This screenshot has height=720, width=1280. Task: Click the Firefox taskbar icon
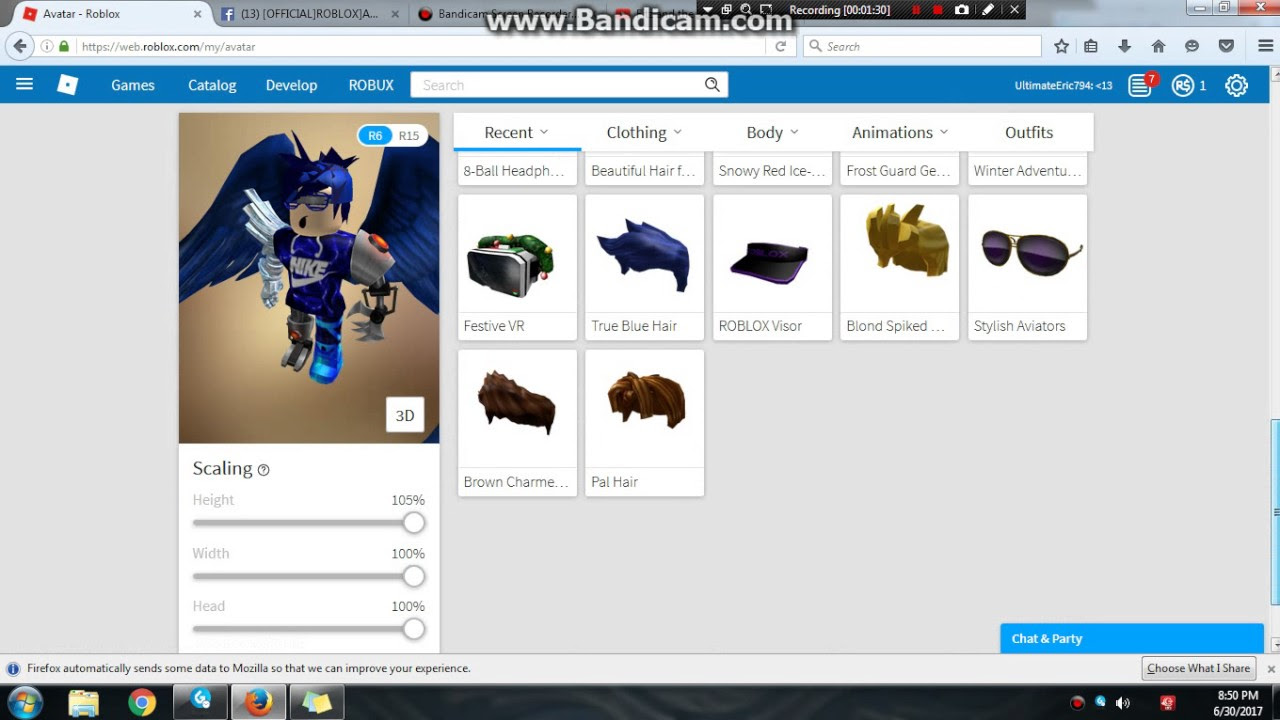coord(259,703)
